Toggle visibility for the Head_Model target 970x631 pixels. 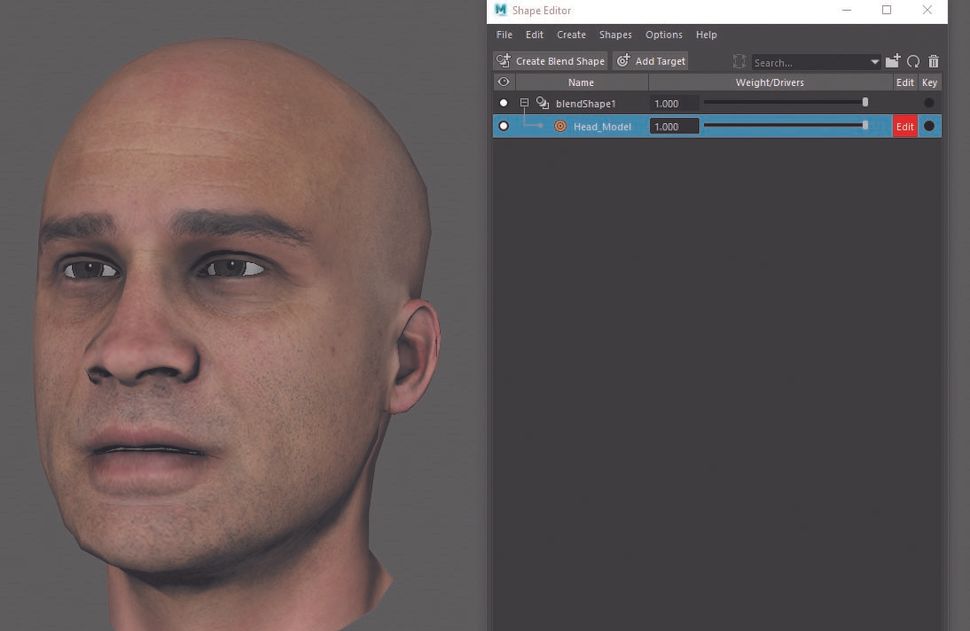[x=503, y=126]
